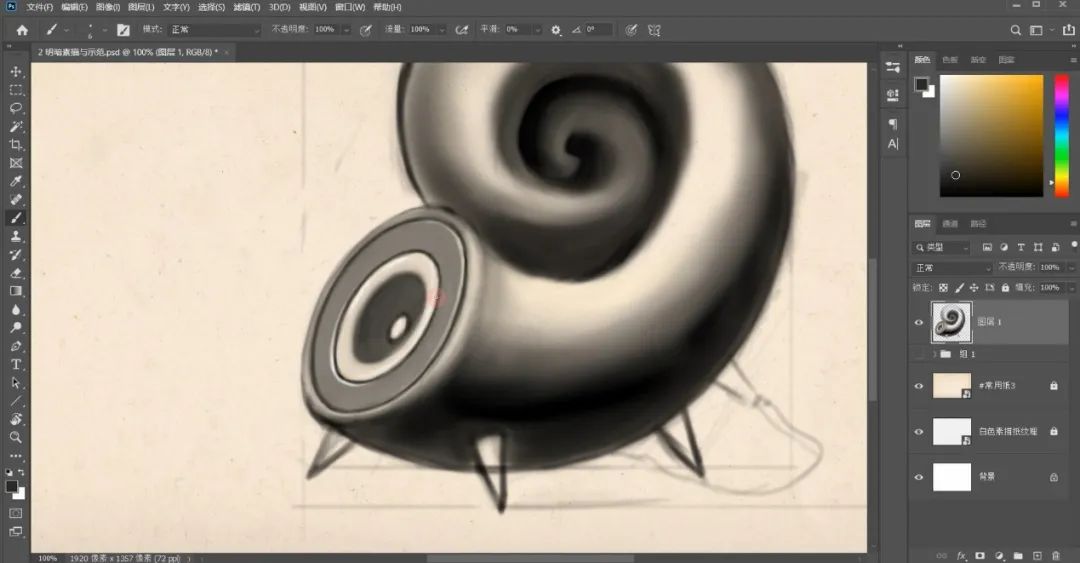Screen dimensions: 1080x563
Task: Select the Lasso tool
Action: pos(16,108)
